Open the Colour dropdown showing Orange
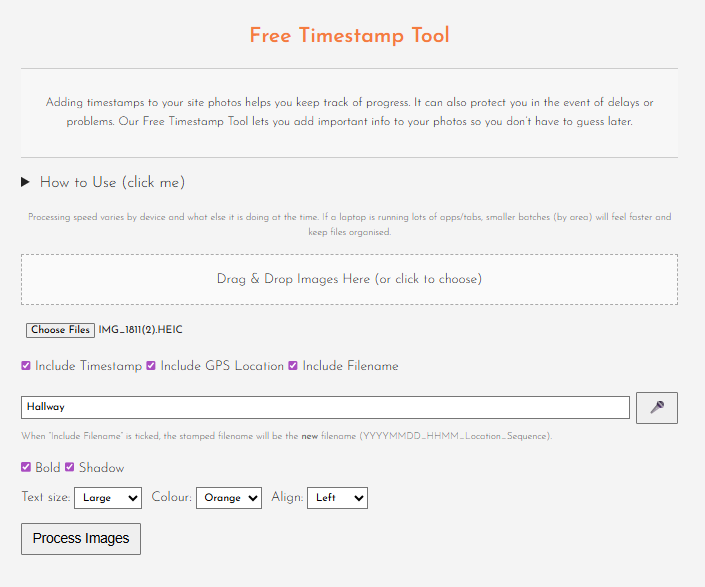This screenshot has width=705, height=587. (228, 497)
